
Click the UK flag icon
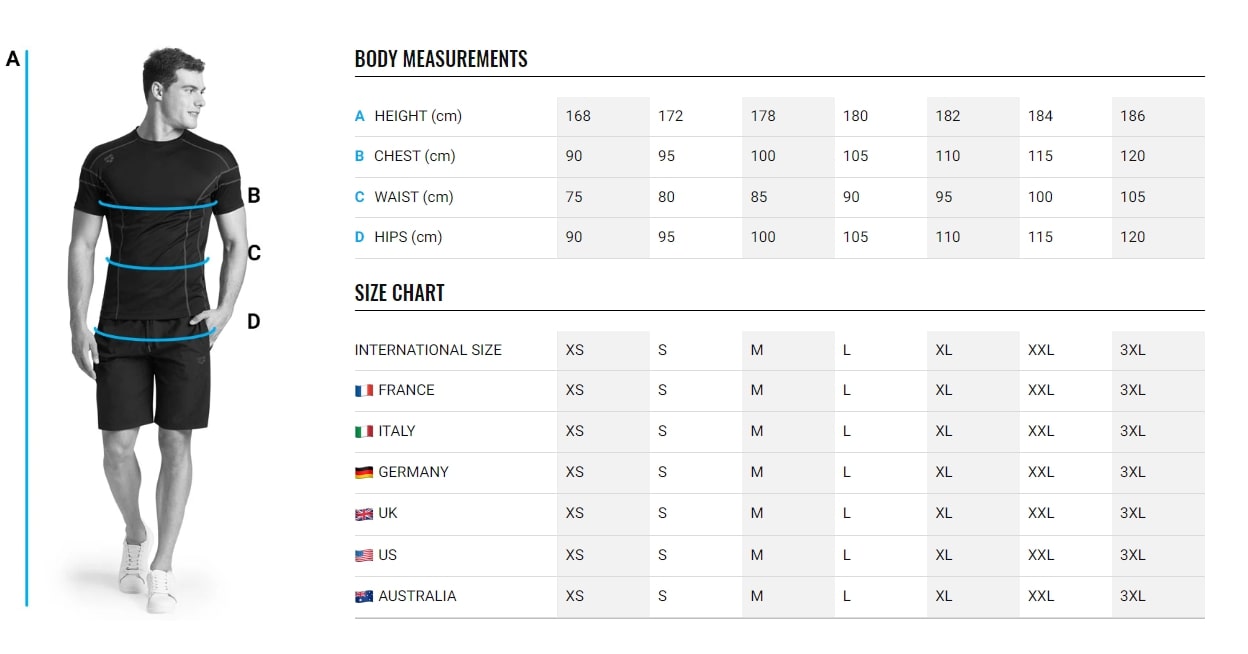pos(364,514)
